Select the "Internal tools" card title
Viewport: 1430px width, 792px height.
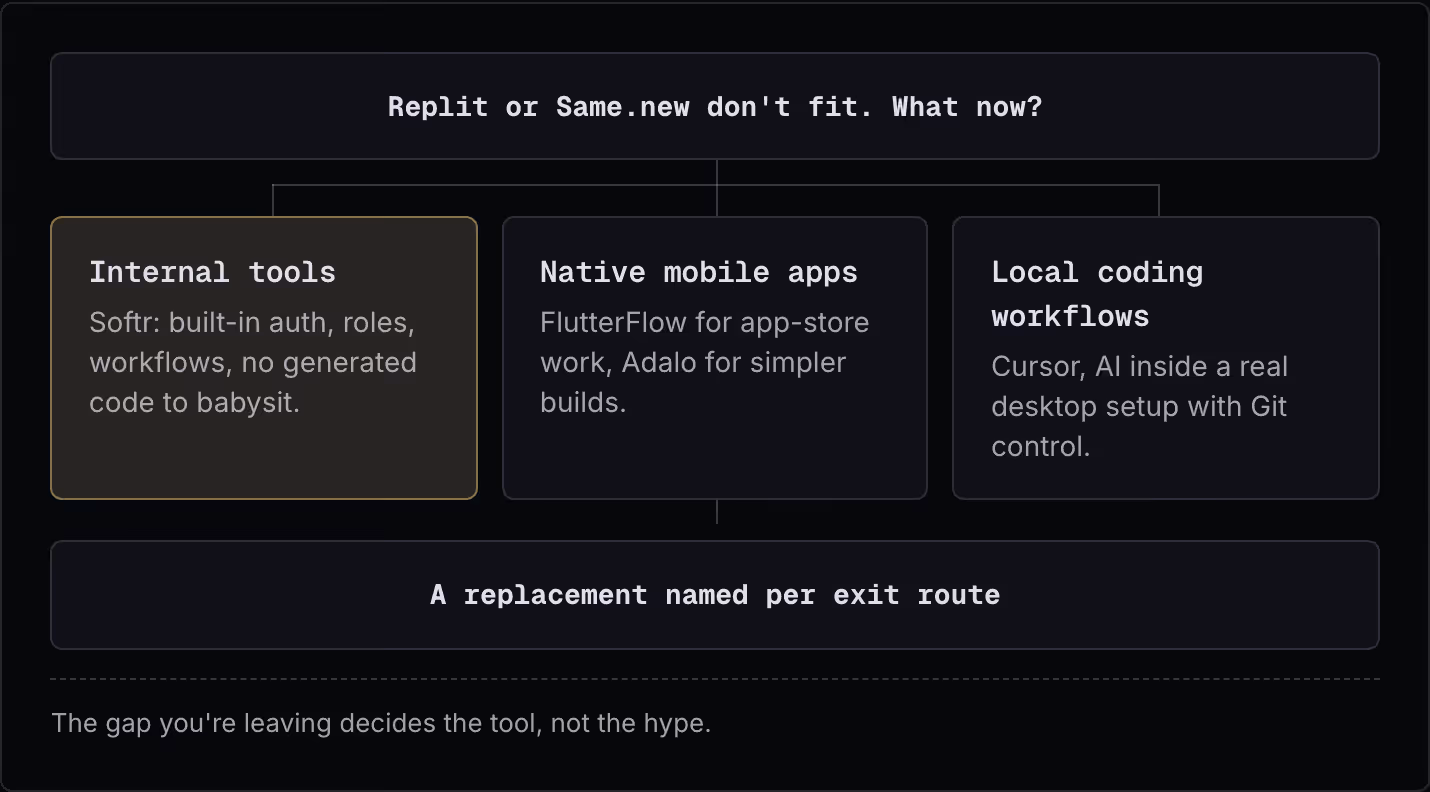point(212,272)
